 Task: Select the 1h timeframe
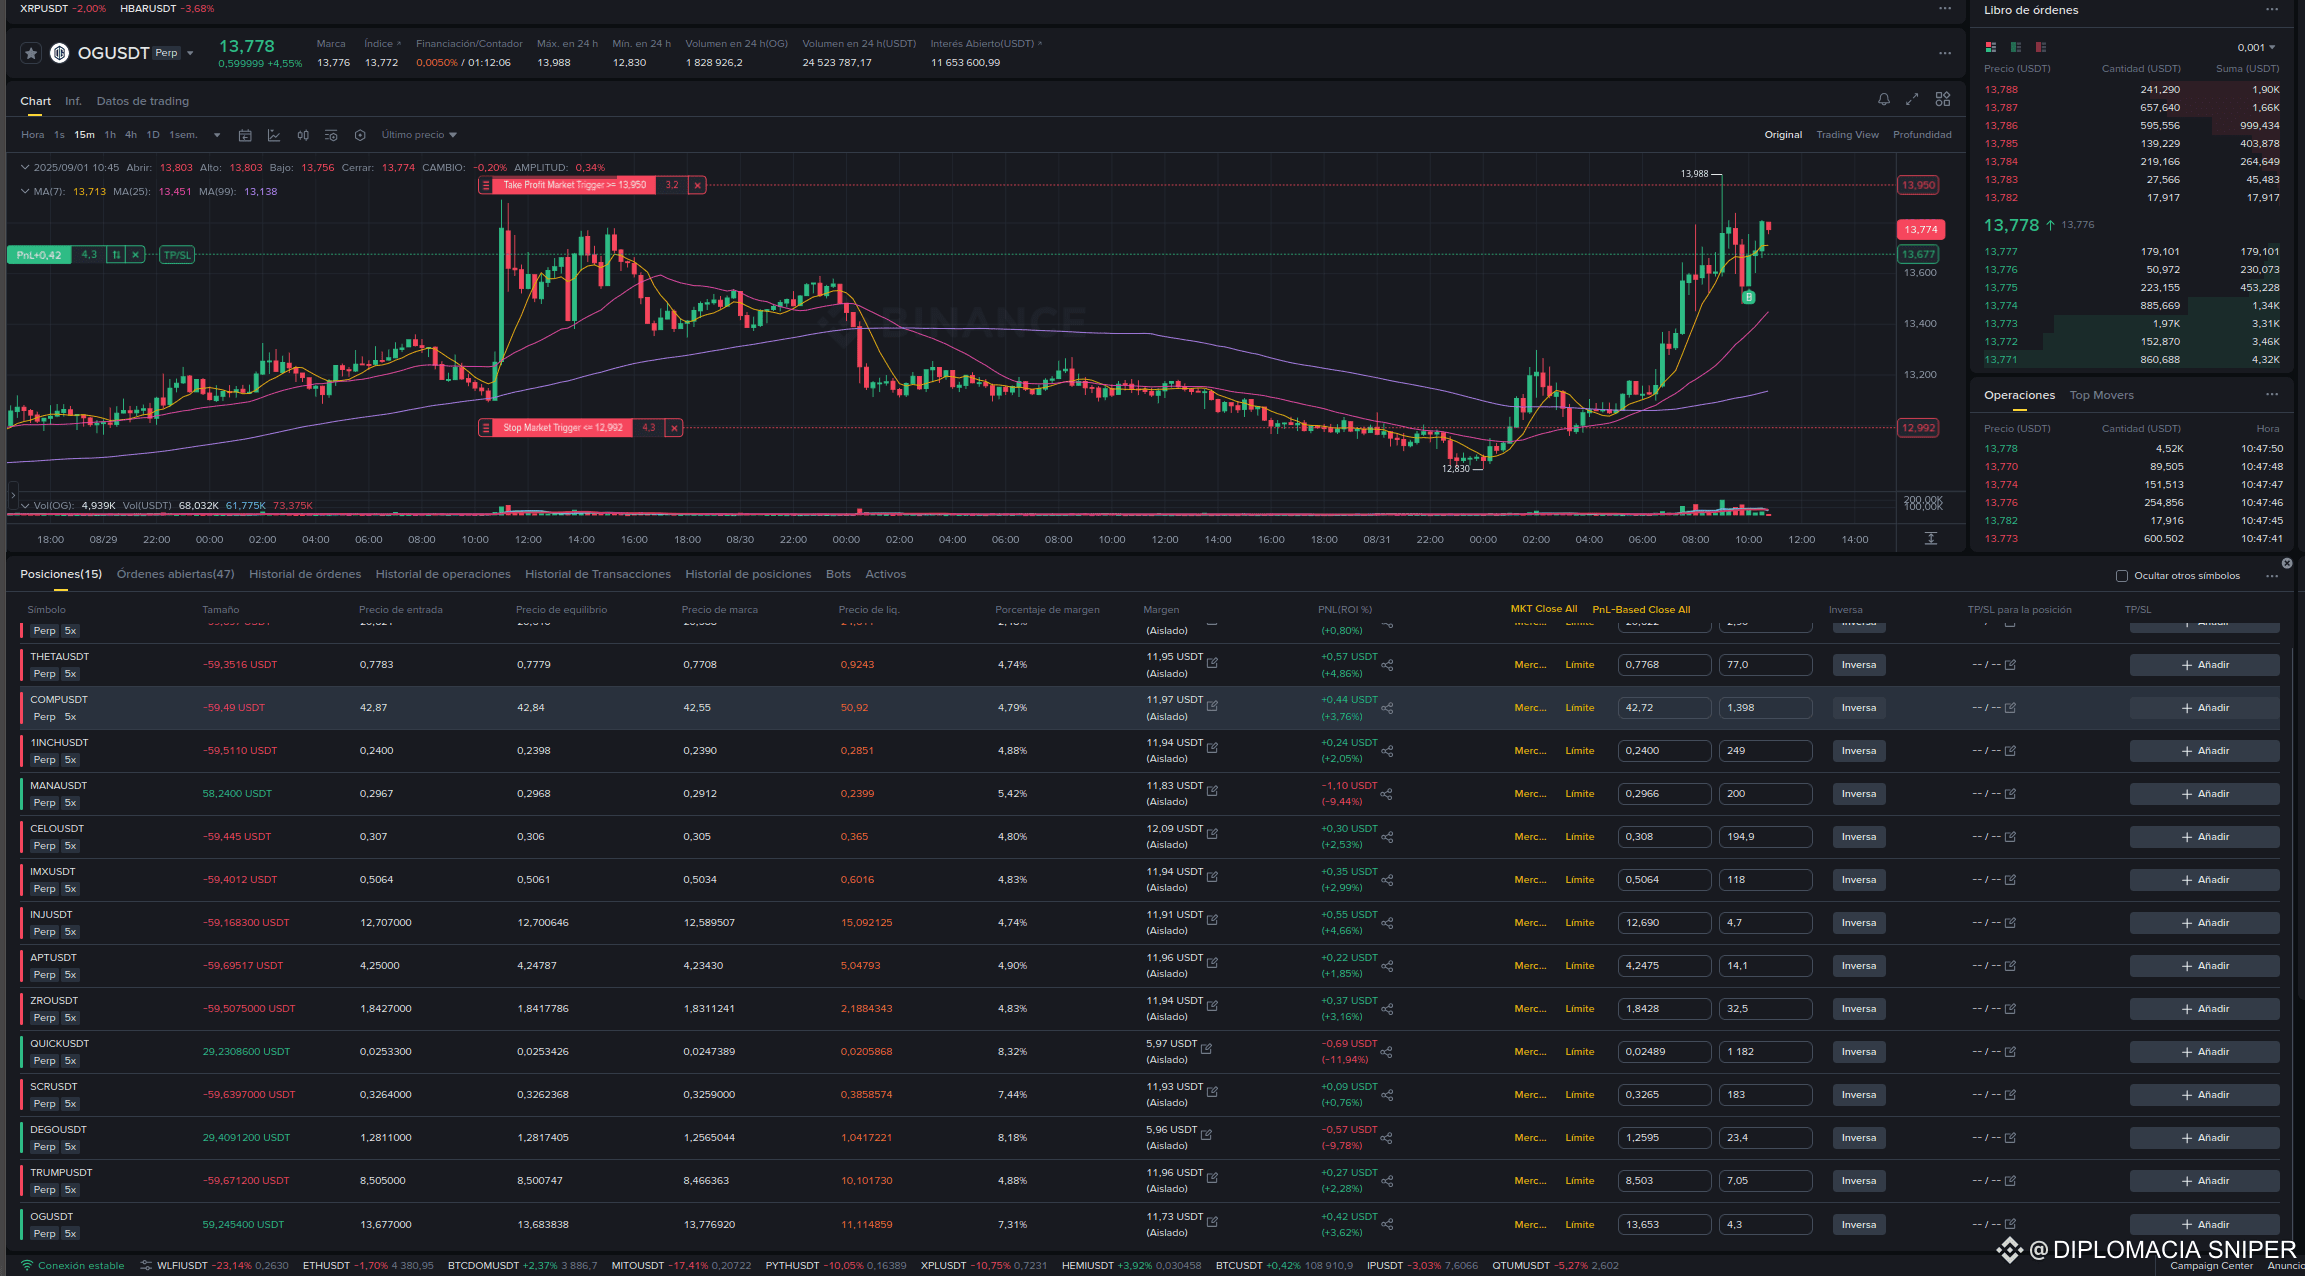click(x=110, y=135)
